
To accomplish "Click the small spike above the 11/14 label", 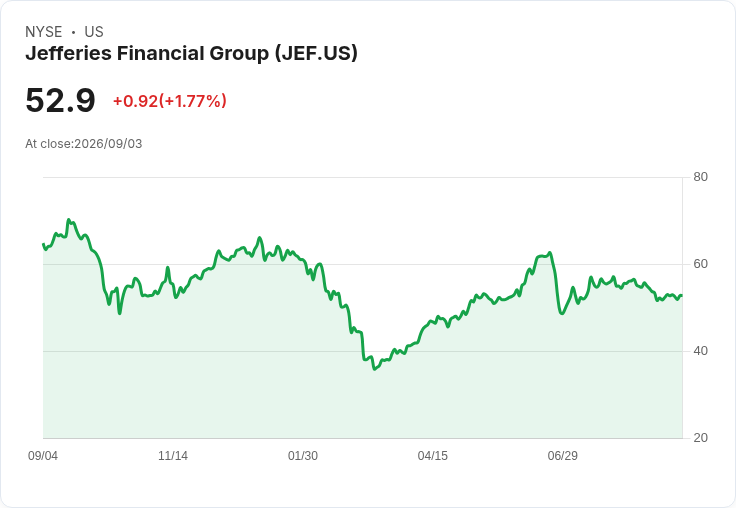I will pos(168,268).
